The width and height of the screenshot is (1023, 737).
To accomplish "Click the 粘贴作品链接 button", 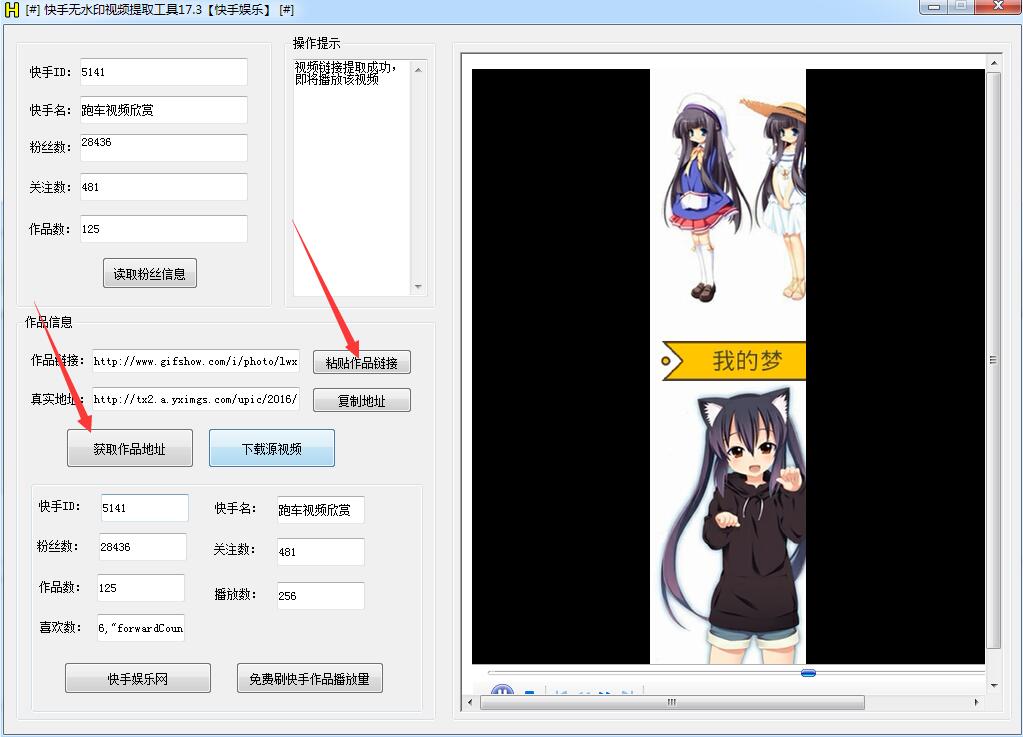I will [361, 362].
